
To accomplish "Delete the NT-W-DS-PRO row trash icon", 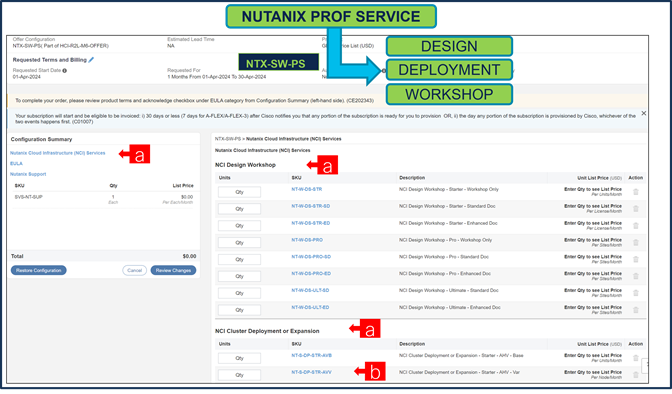I will tap(636, 243).
